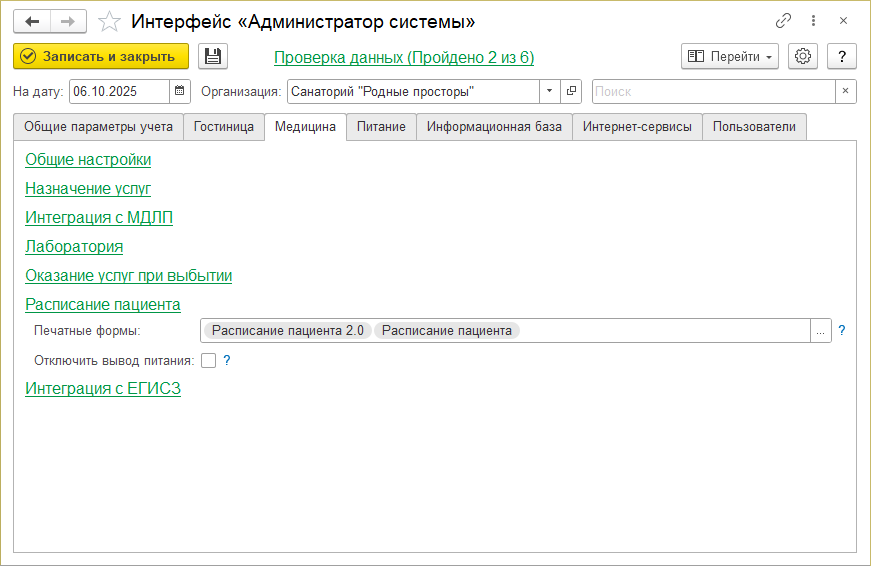This screenshot has width=871, height=566.
Task: Click into the На дату field
Action: coord(119,91)
